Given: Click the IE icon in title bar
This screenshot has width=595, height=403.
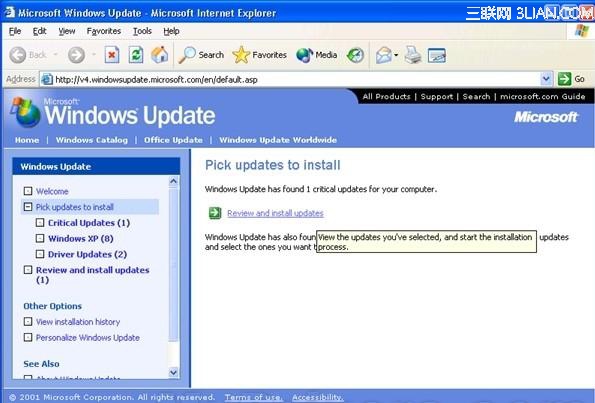Looking at the screenshot, I should [9, 12].
